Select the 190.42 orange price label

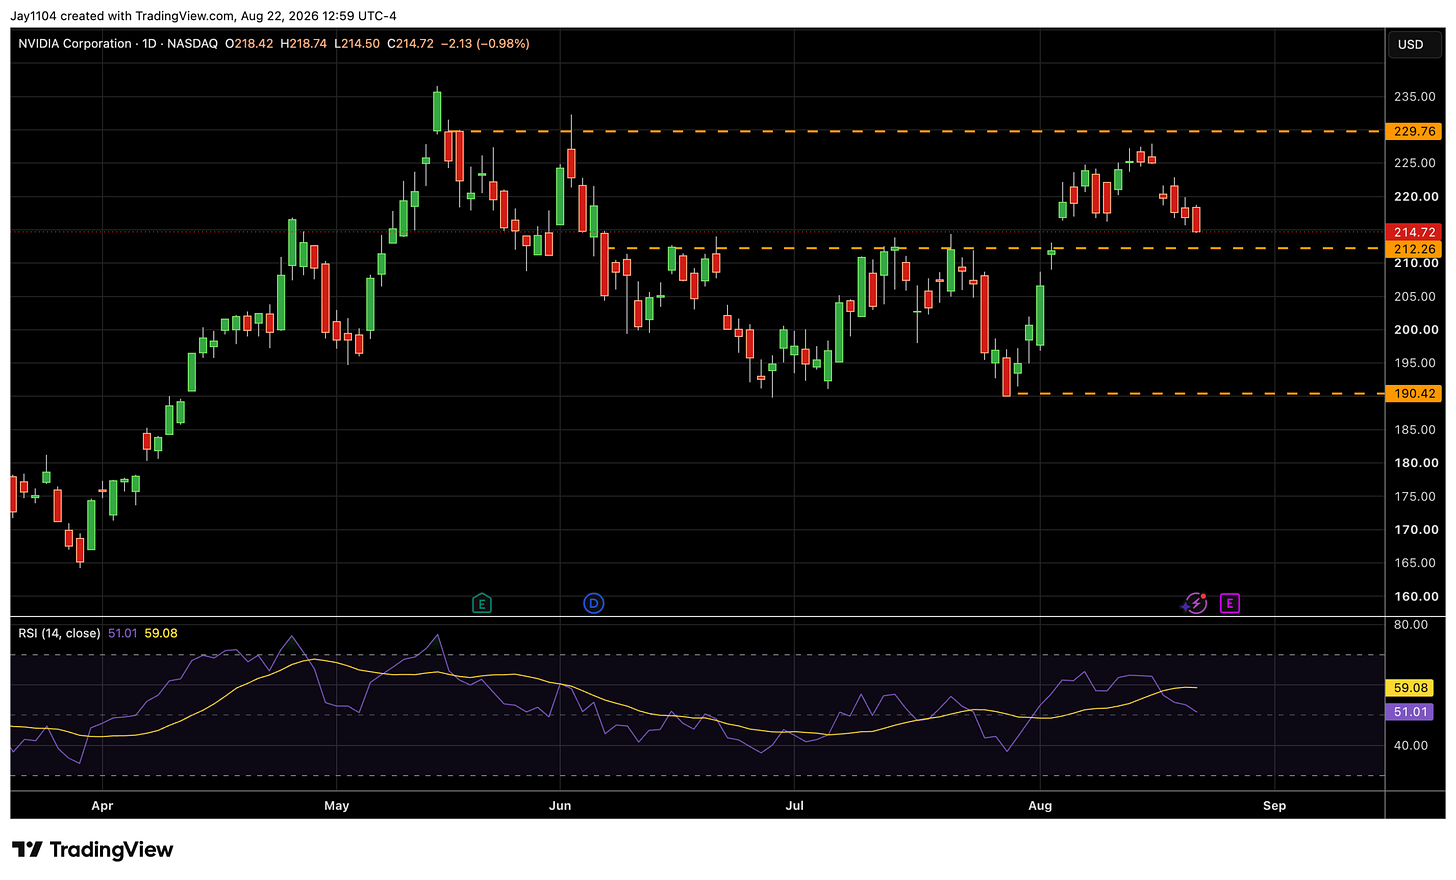pos(1414,394)
